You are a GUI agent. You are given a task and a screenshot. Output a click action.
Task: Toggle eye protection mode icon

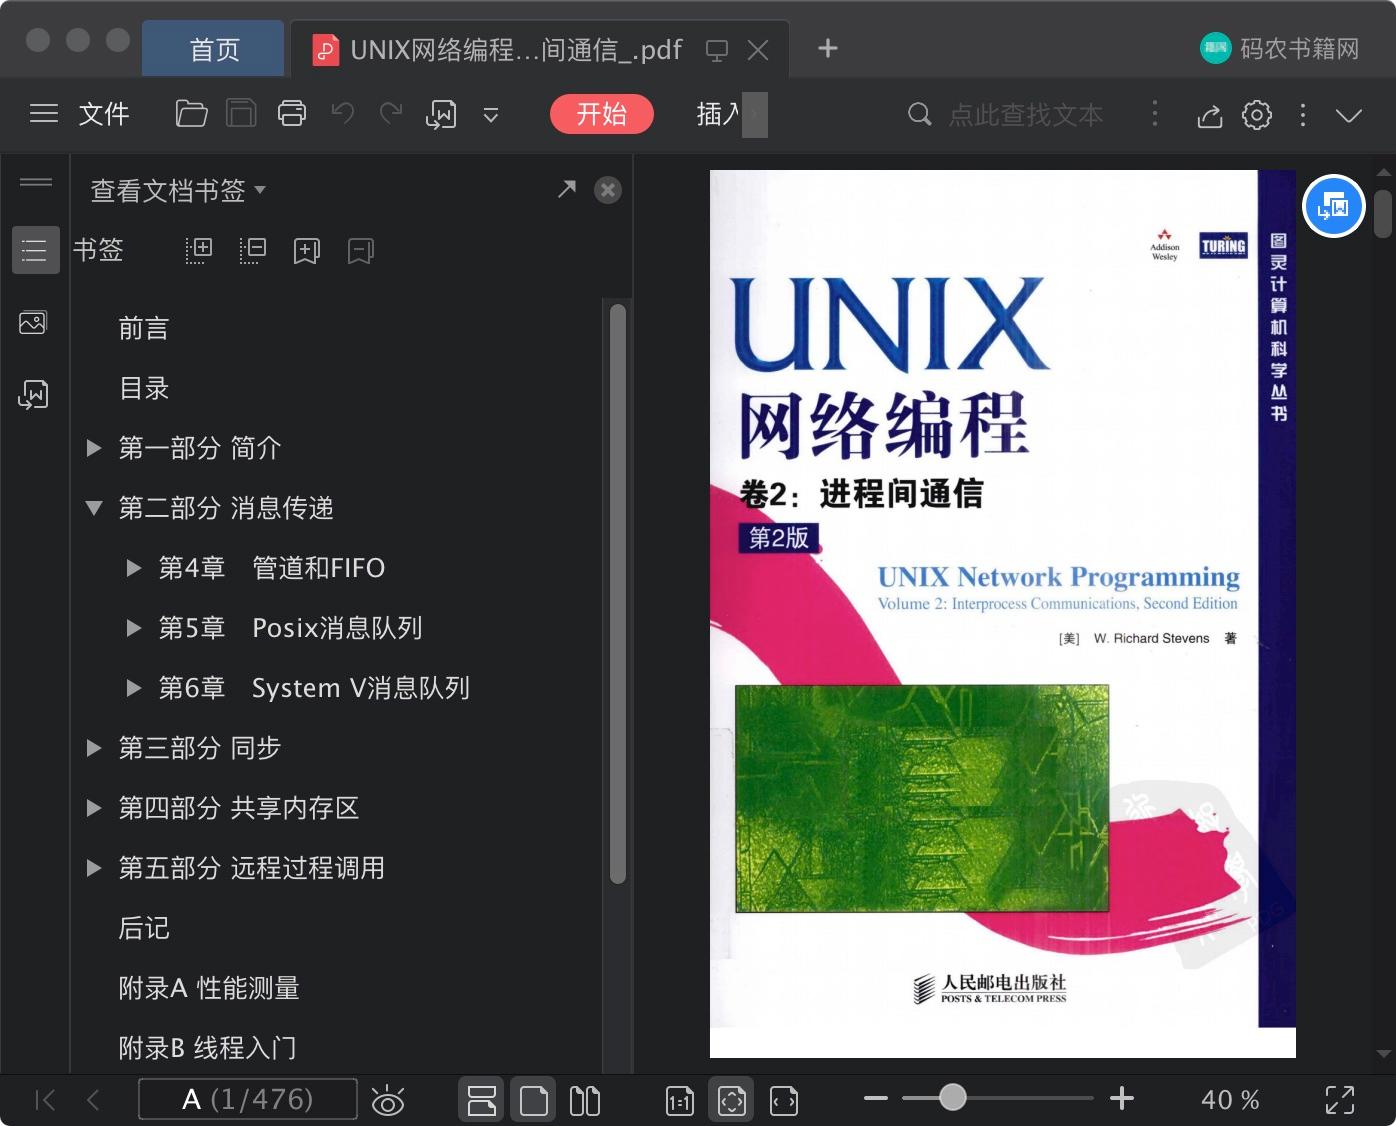pyautogui.click(x=388, y=1101)
